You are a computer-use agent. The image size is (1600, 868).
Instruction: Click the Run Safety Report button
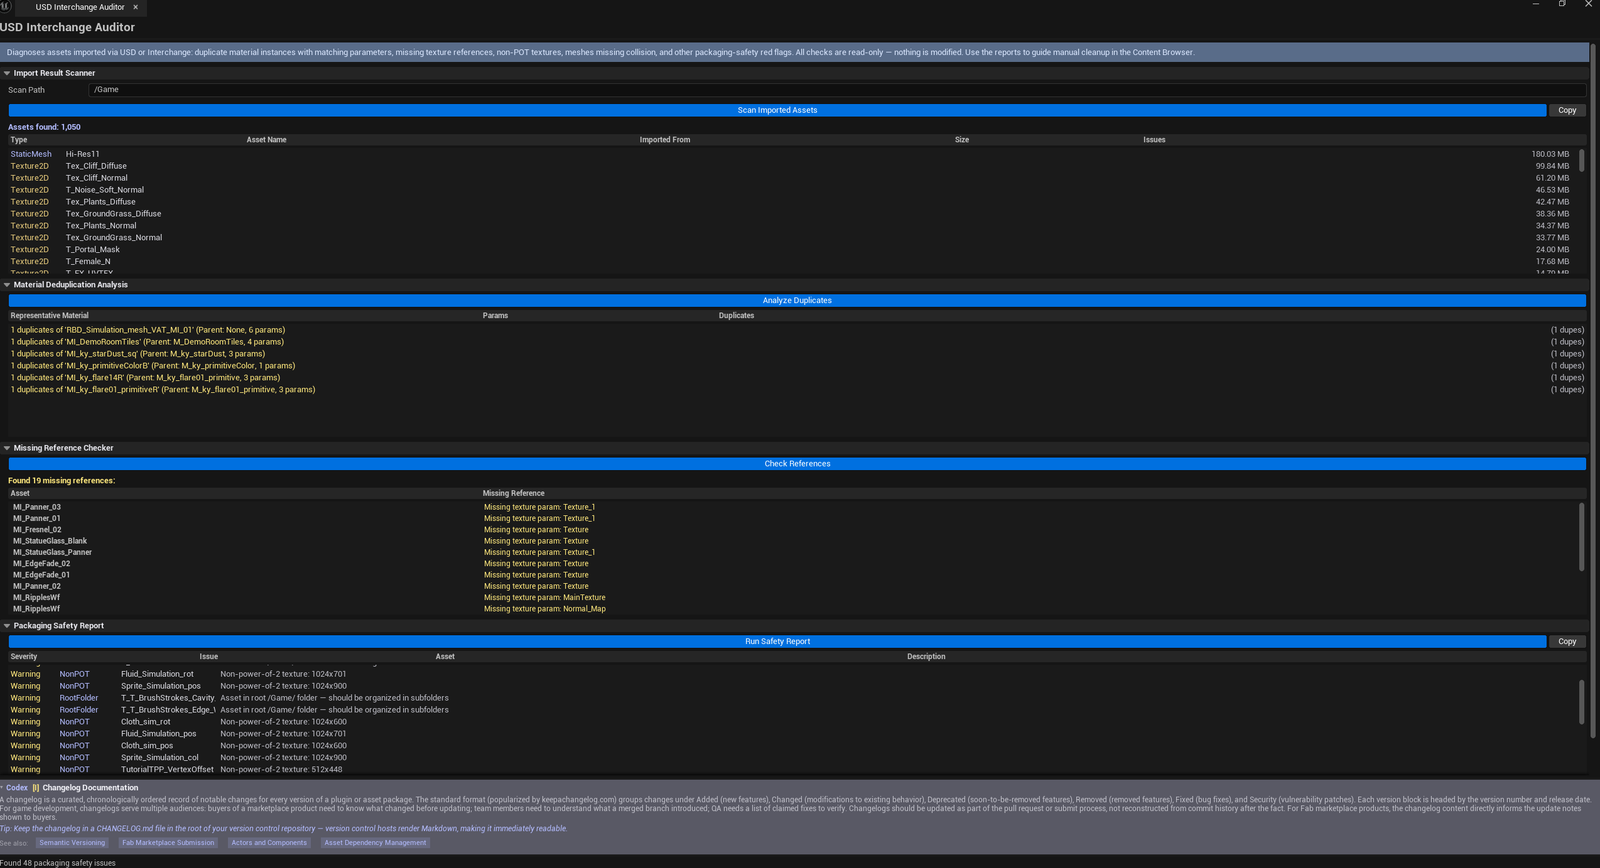click(x=777, y=641)
